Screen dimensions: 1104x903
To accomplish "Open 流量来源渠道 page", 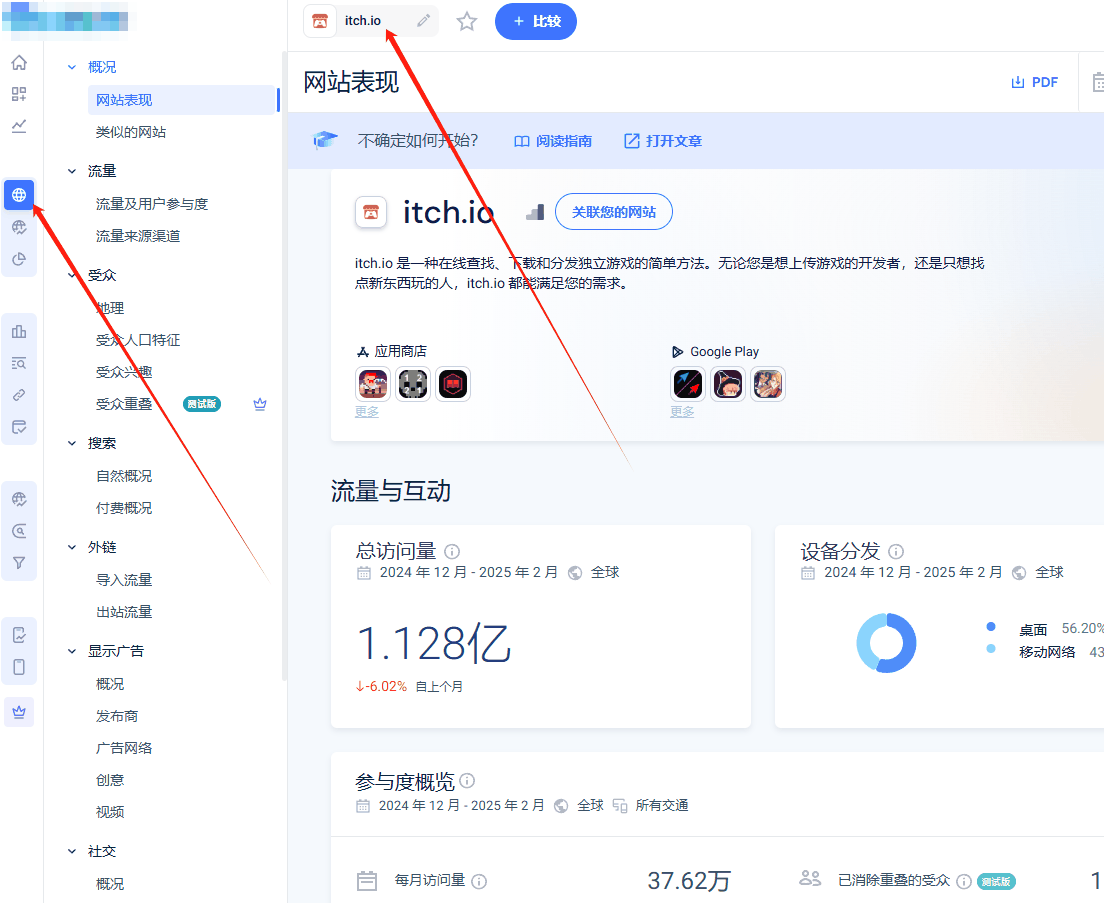I will (138, 236).
